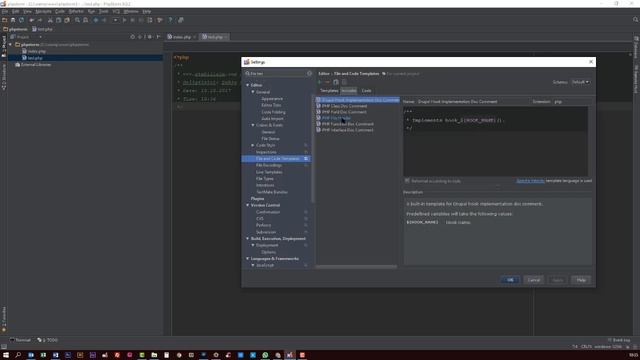The image size is (640, 360).
Task: Click the Windows Start button
Action: [6, 355]
